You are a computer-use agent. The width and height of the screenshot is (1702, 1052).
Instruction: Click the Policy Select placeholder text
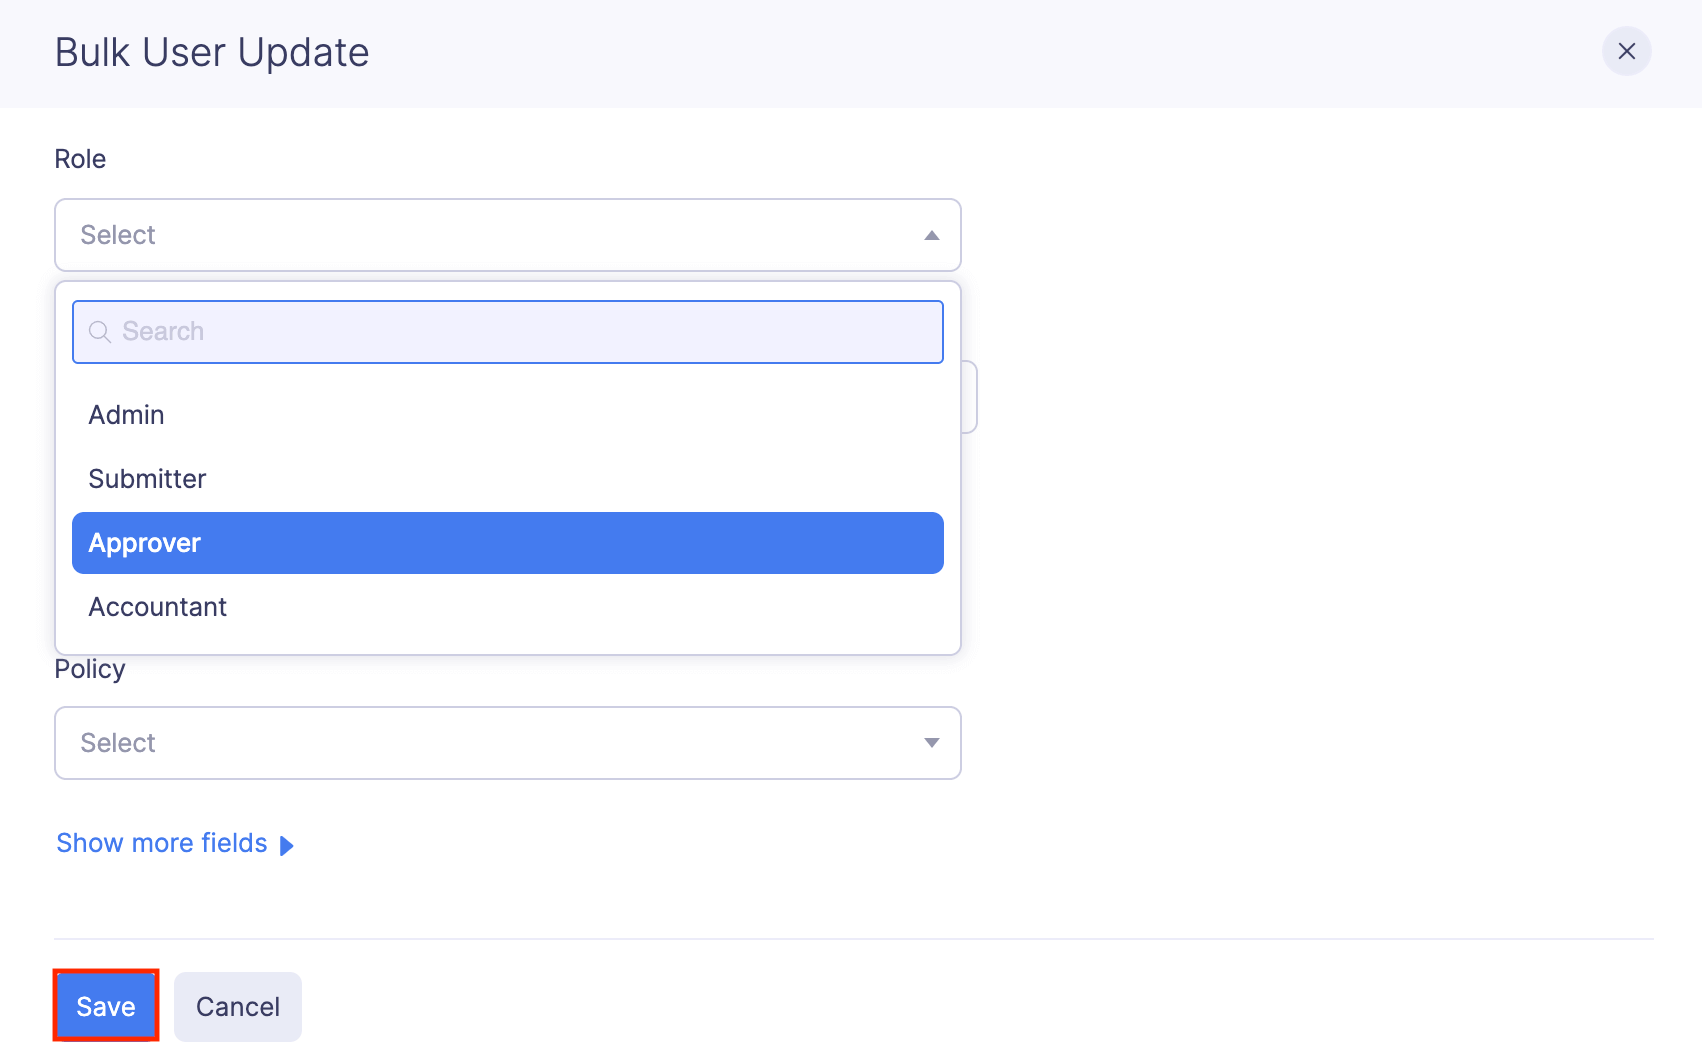[118, 742]
